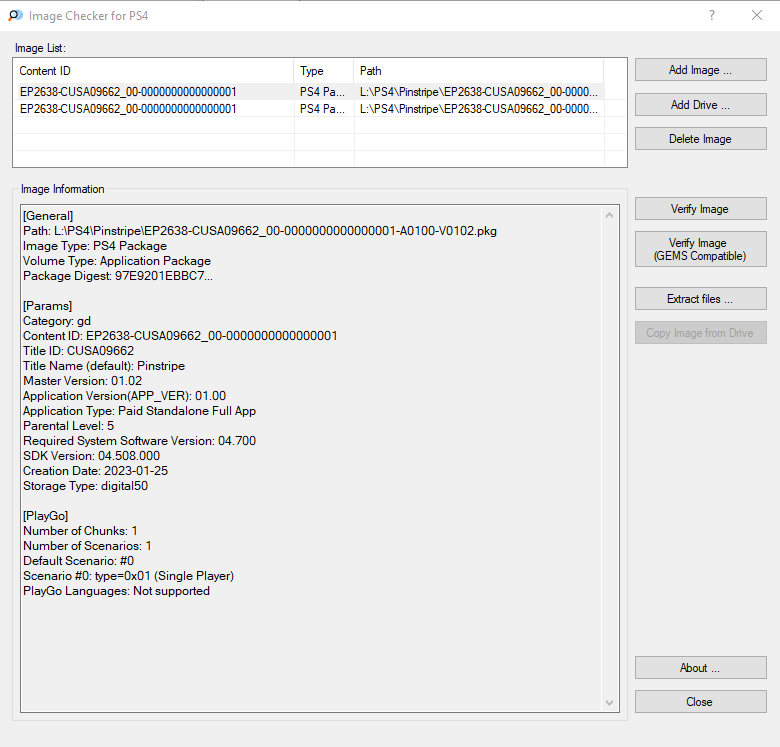Image resolution: width=780 pixels, height=747 pixels.
Task: Sort by Path column header
Action: click(x=479, y=71)
